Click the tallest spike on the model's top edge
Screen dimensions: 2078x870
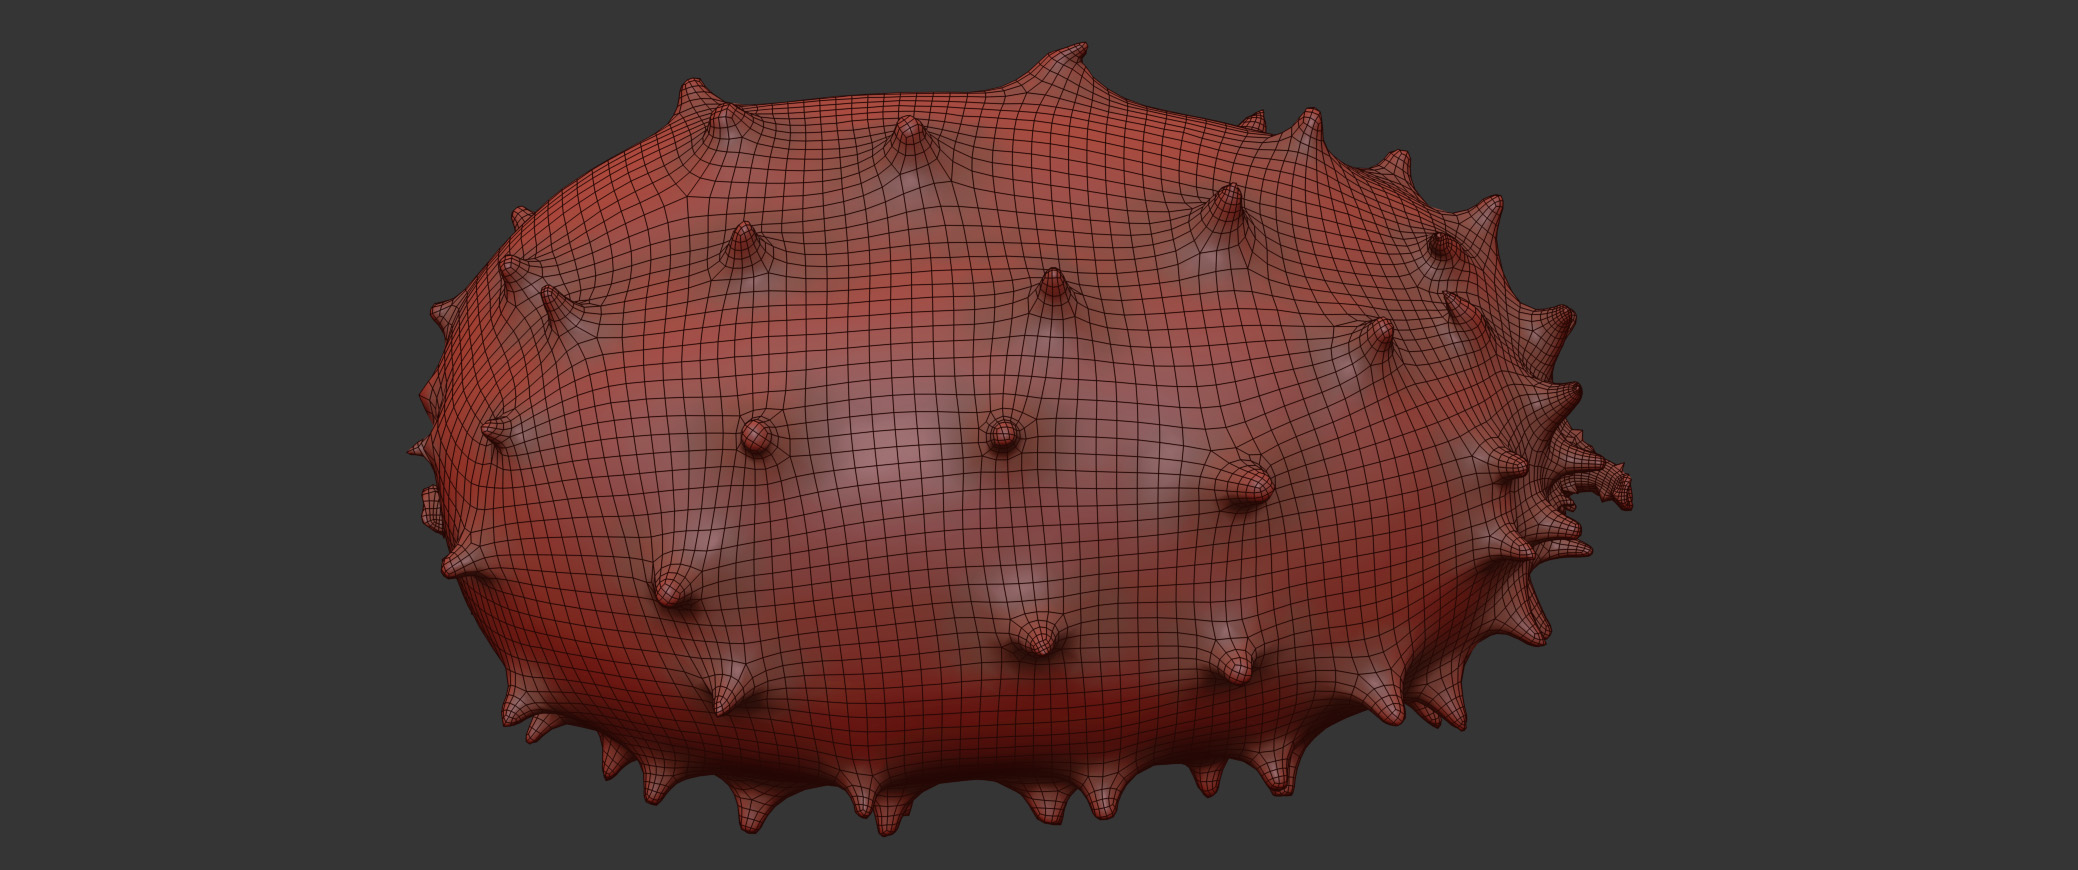click(x=1070, y=56)
